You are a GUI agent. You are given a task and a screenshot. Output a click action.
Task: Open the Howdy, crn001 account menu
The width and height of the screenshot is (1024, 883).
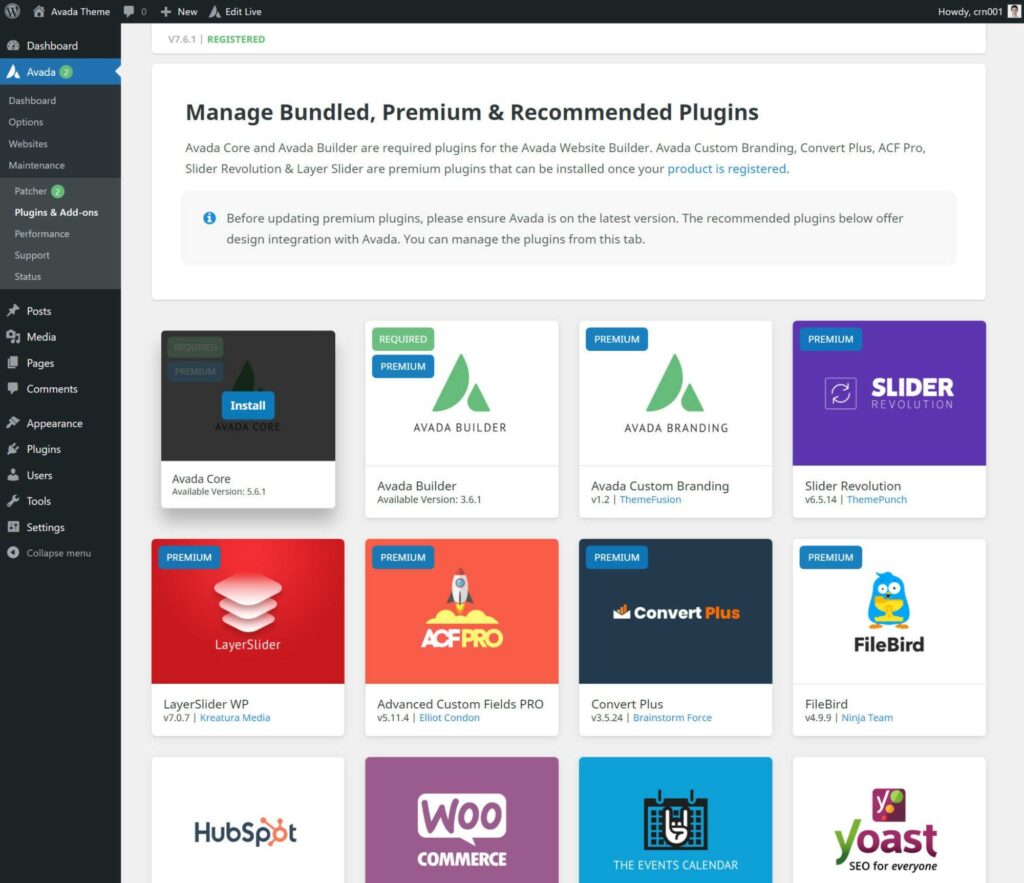(x=979, y=11)
